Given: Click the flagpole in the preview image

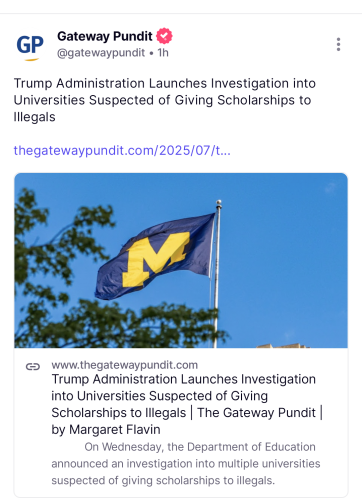Looking at the screenshot, I should point(217,273).
